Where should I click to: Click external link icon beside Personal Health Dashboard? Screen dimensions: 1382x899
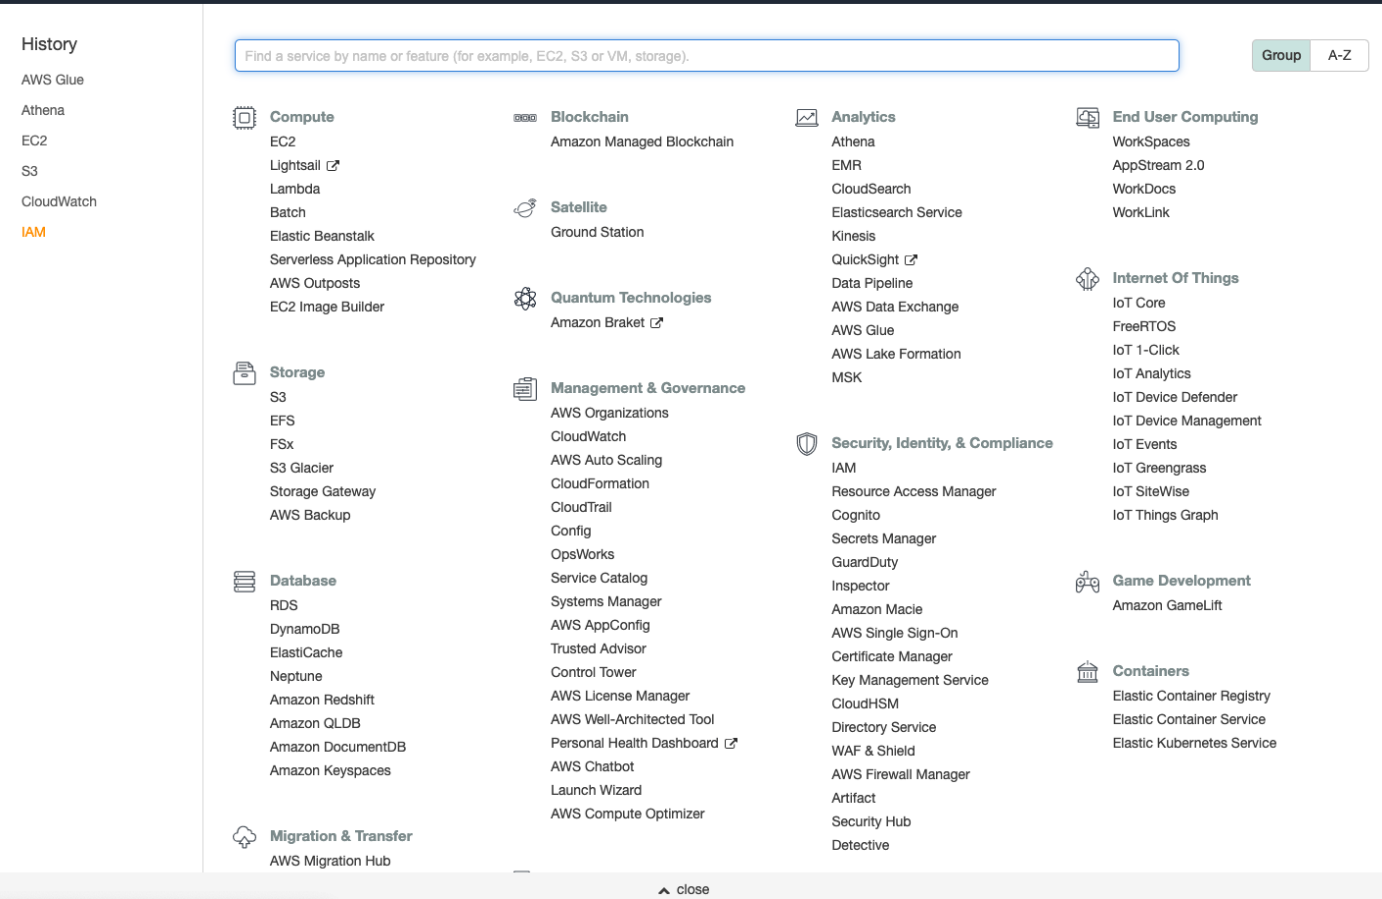pos(731,744)
